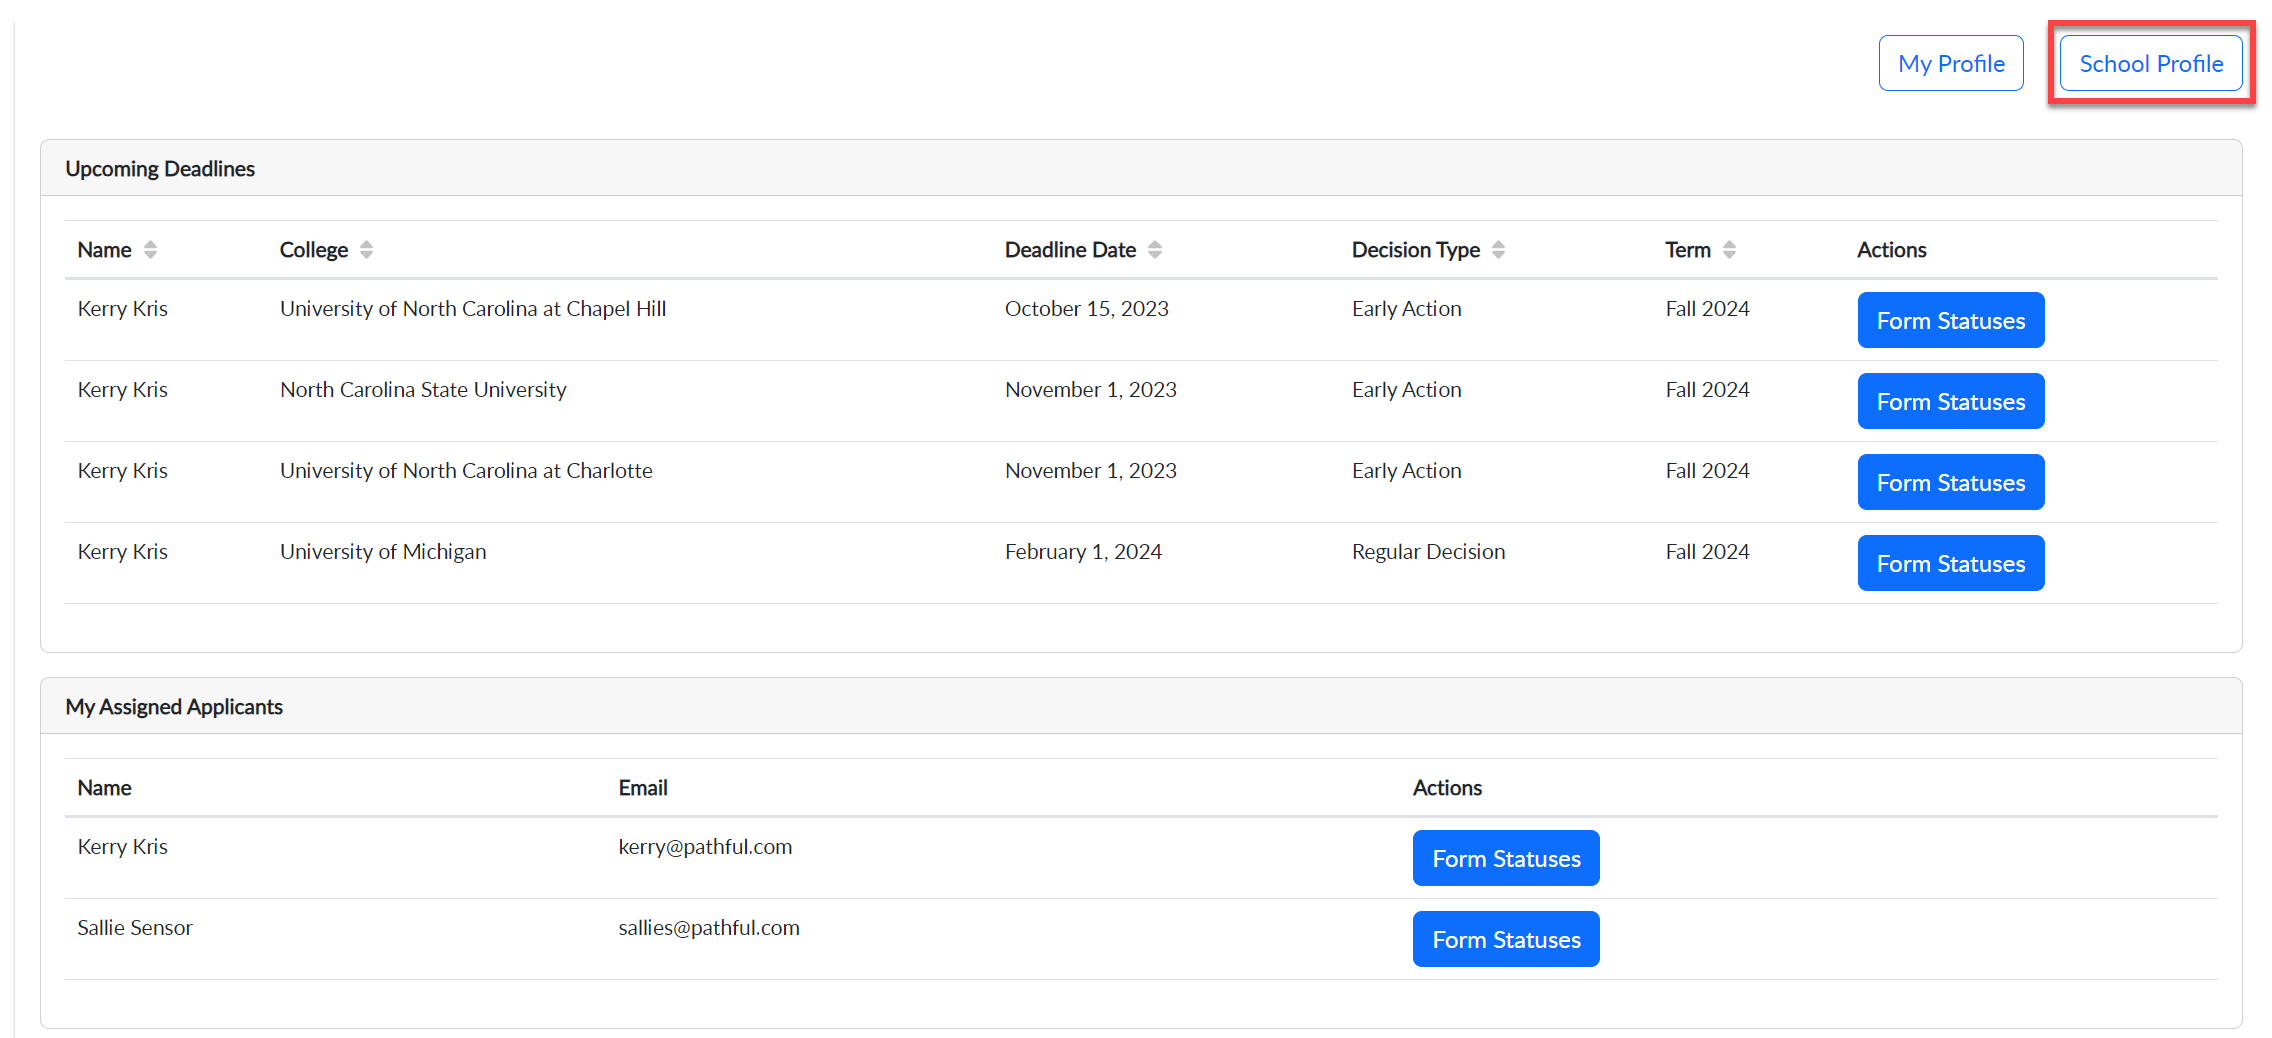The height and width of the screenshot is (1038, 2272).
Task: Sort deadlines by College column arrows
Action: pos(366,250)
